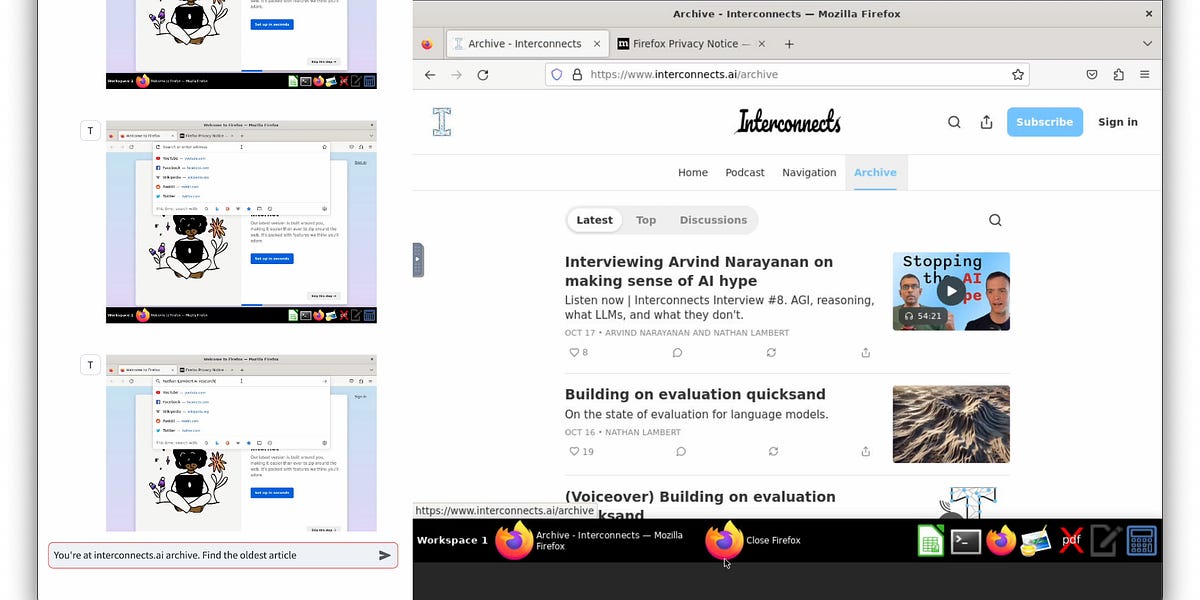1200x600 pixels.
Task: Click the Sign in link
Action: click(x=1118, y=122)
